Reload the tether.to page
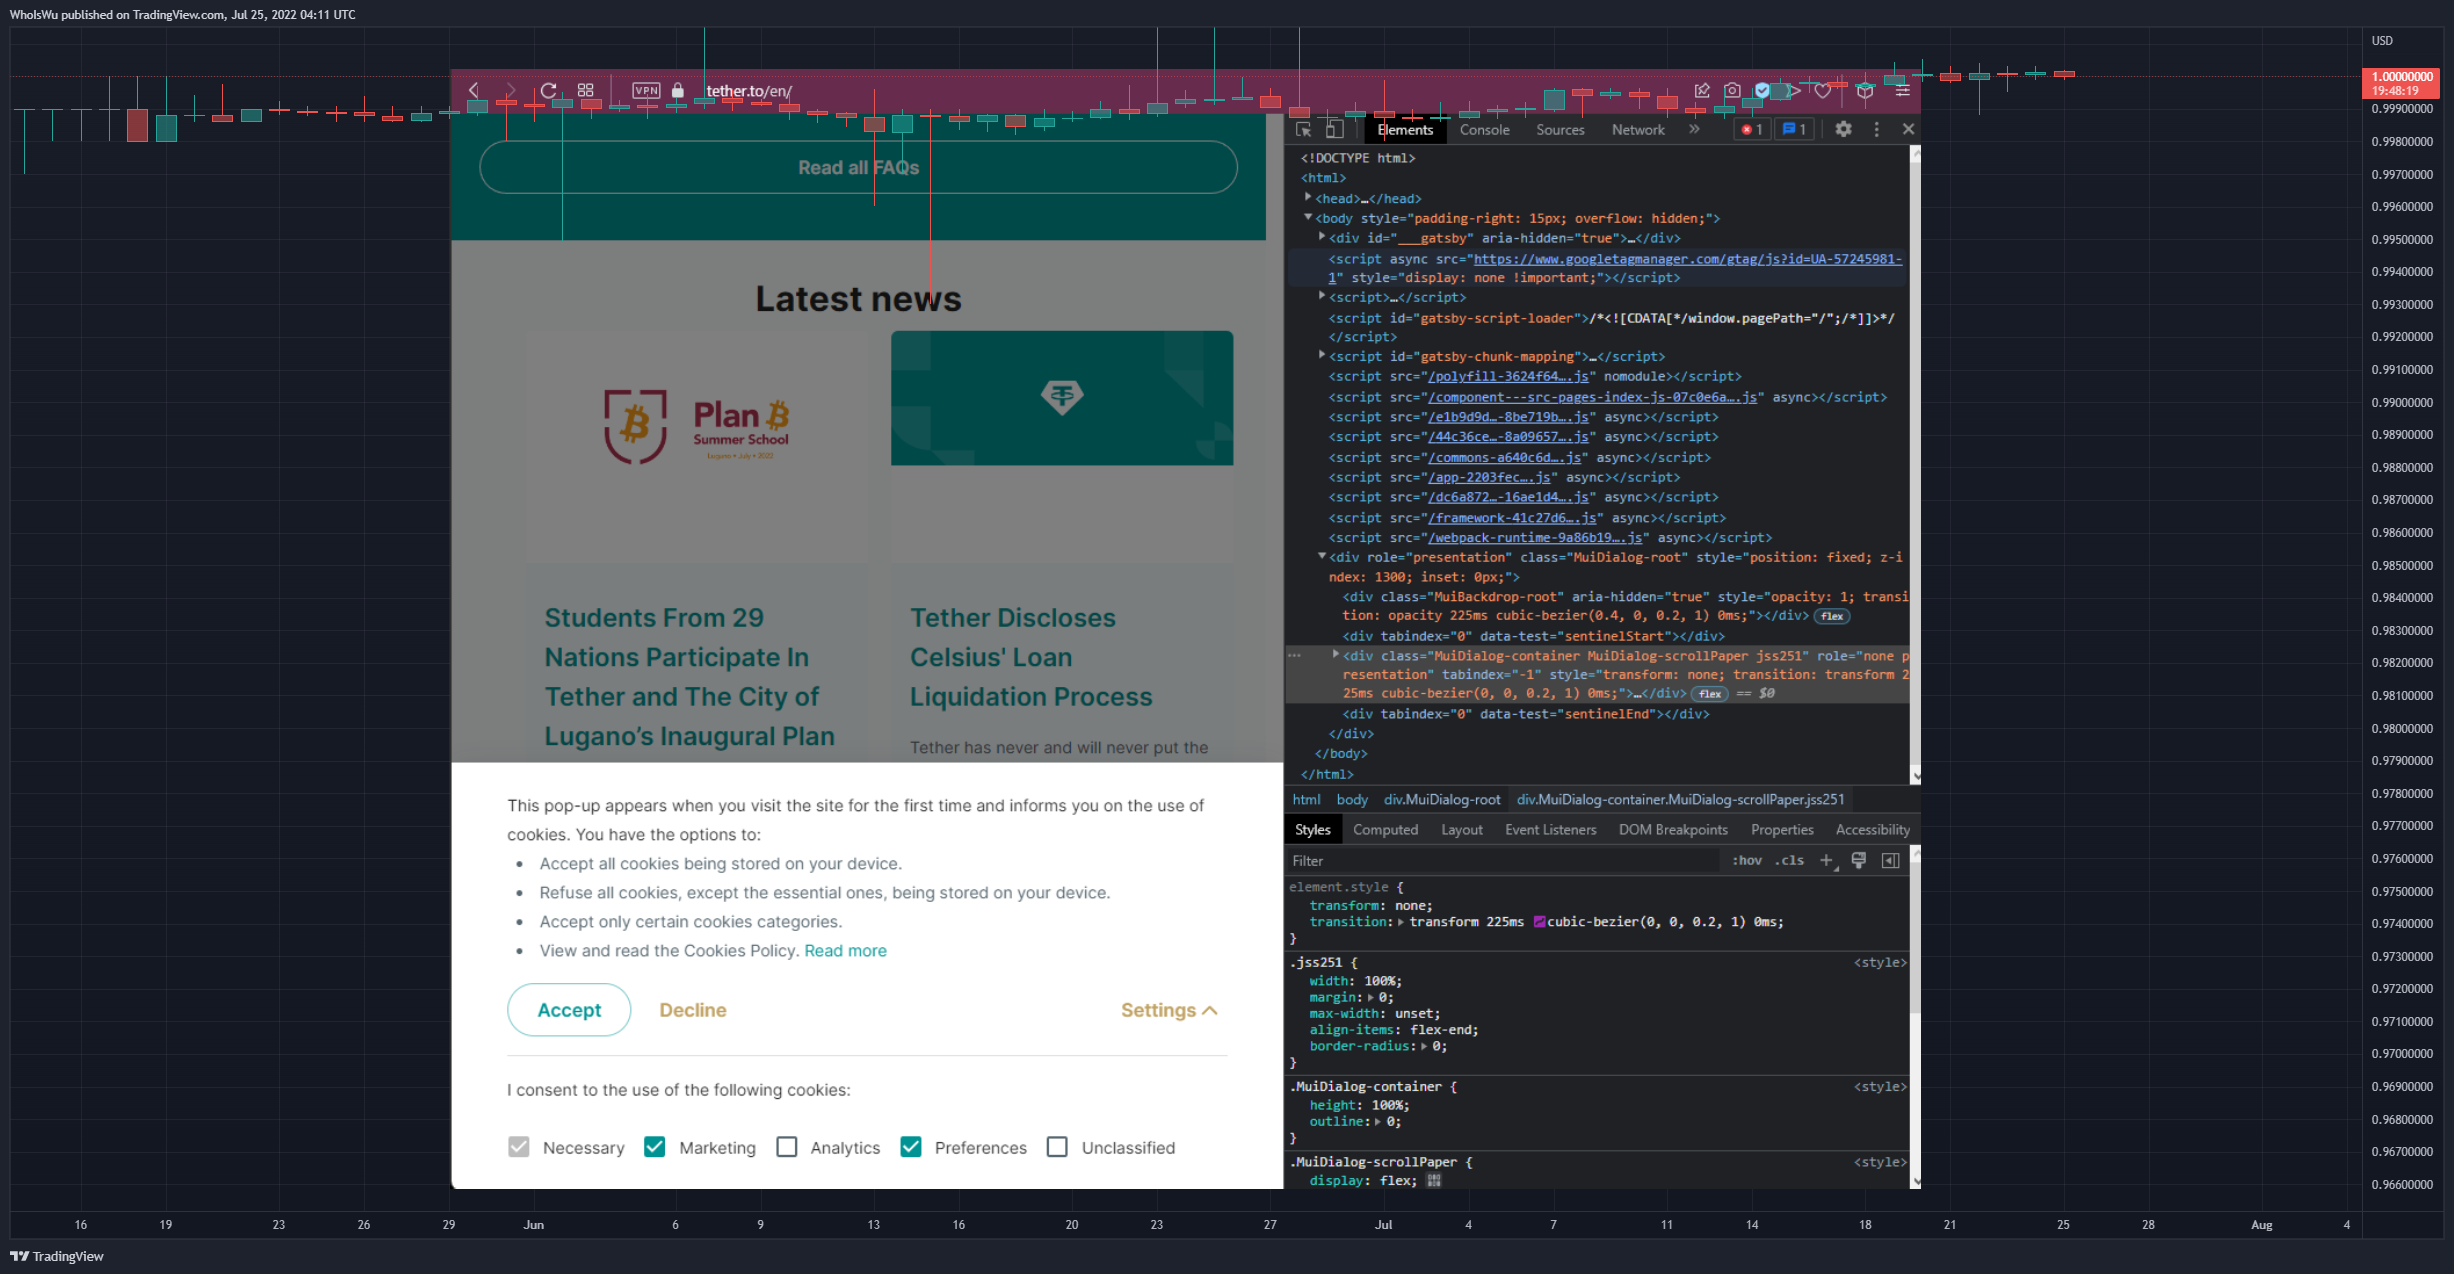Image resolution: width=2454 pixels, height=1274 pixels. pyautogui.click(x=548, y=91)
